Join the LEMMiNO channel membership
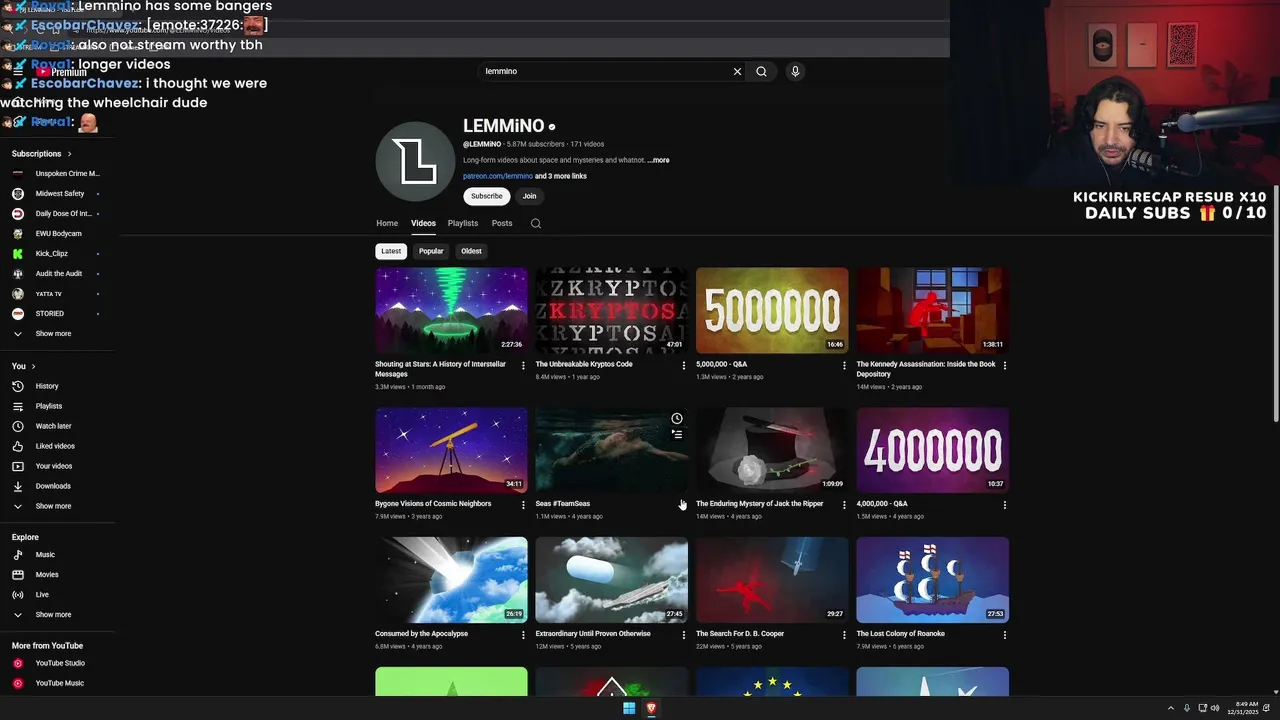The height and width of the screenshot is (720, 1280). point(529,196)
